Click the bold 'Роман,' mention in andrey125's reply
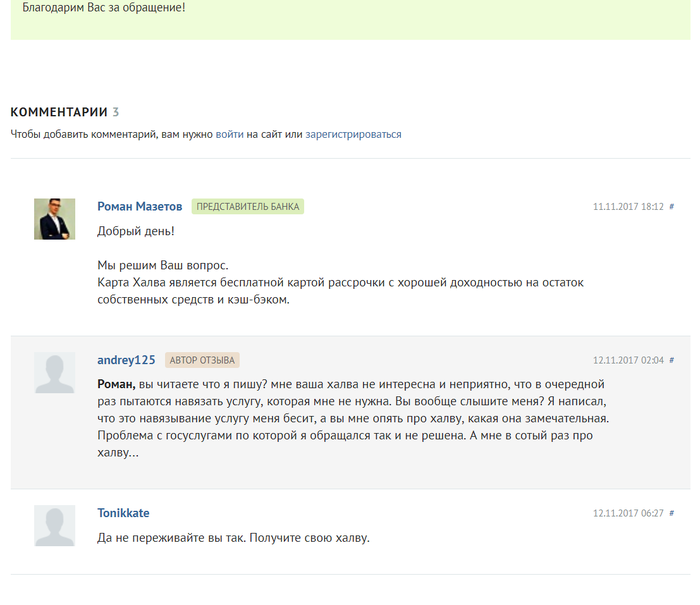The width and height of the screenshot is (700, 605). [116, 385]
